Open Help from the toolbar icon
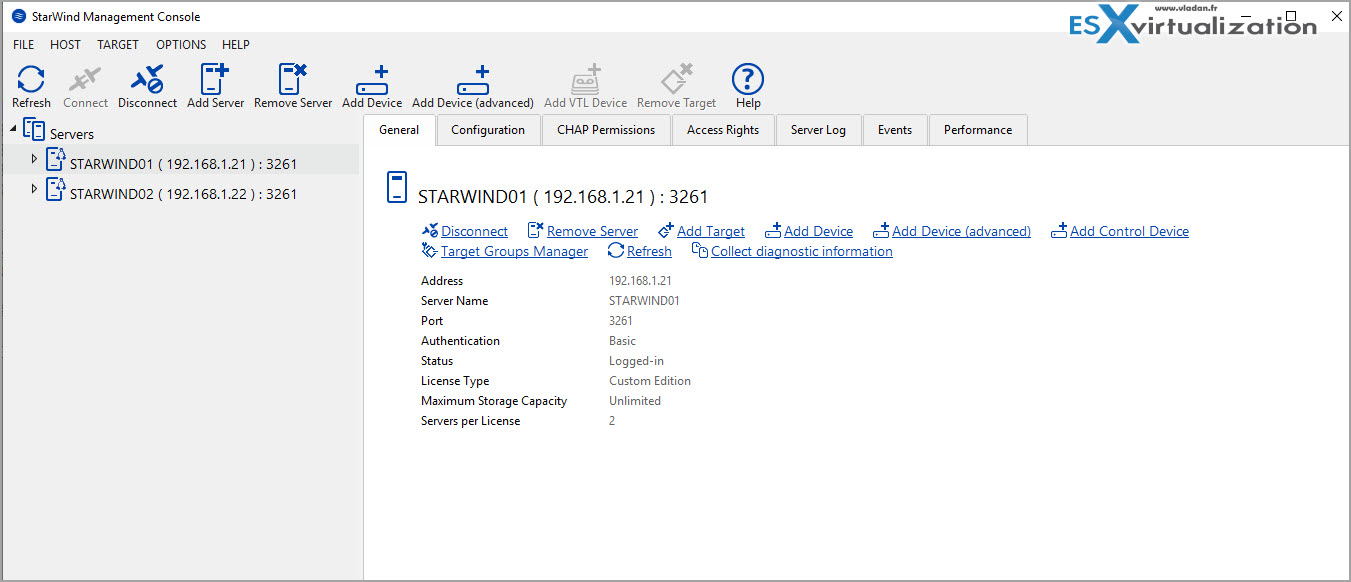This screenshot has height=582, width=1351. coord(748,80)
